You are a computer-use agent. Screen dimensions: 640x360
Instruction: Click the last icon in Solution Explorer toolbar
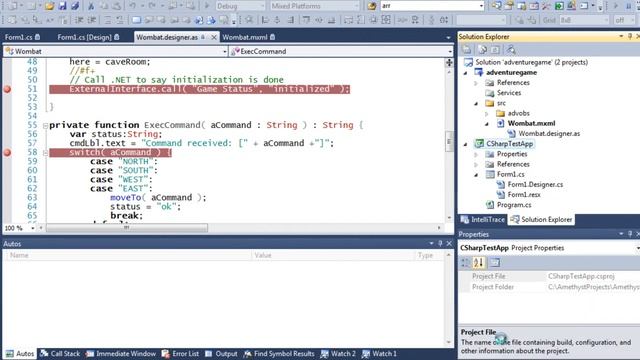(511, 50)
